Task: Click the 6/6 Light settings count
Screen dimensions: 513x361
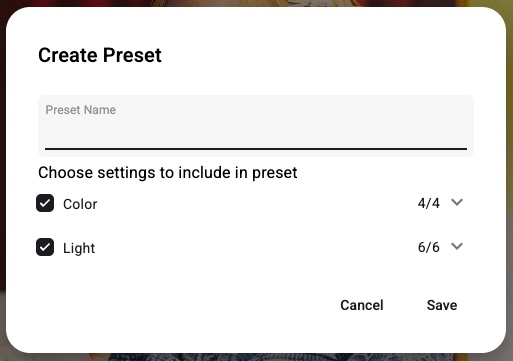Action: coord(429,247)
